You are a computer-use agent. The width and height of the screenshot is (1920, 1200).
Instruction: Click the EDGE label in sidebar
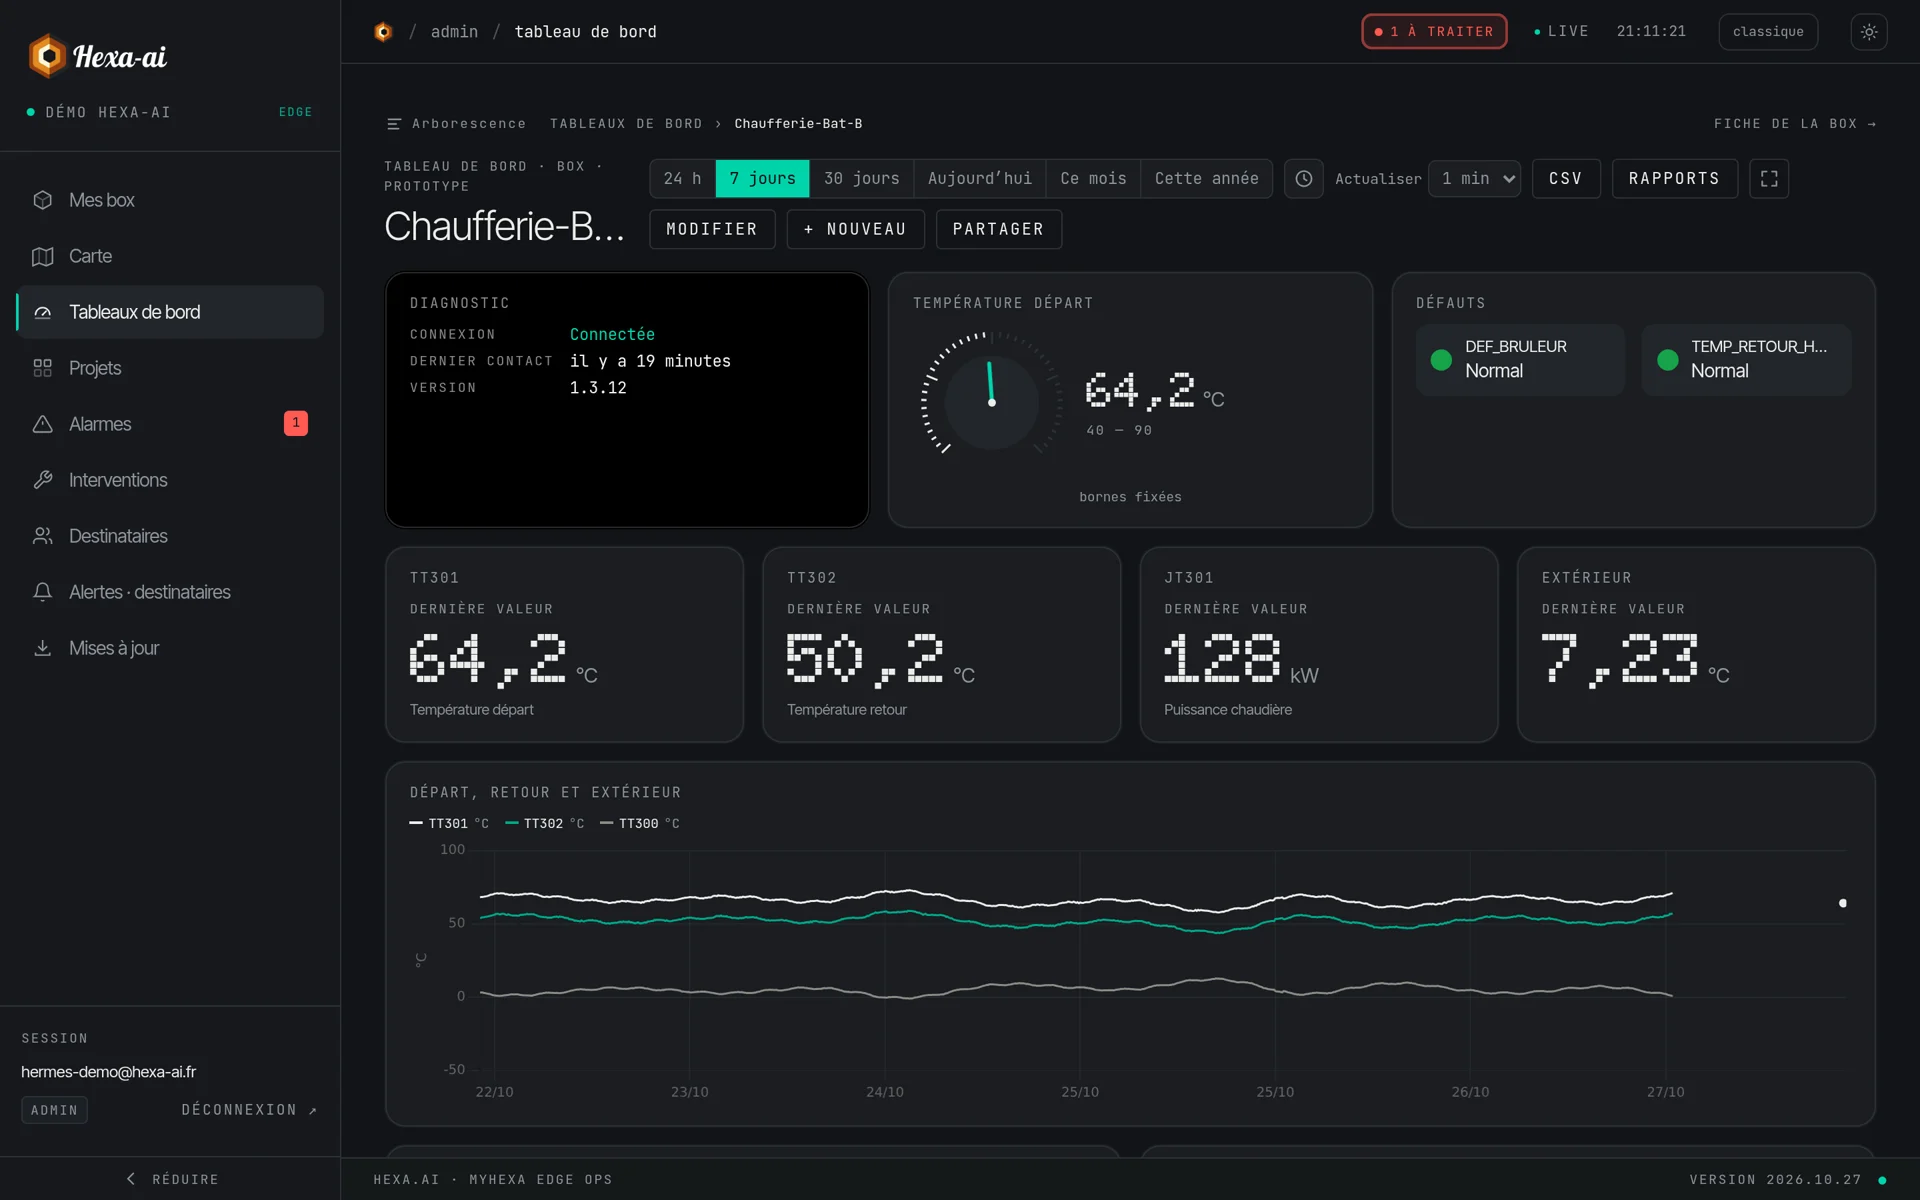point(295,112)
